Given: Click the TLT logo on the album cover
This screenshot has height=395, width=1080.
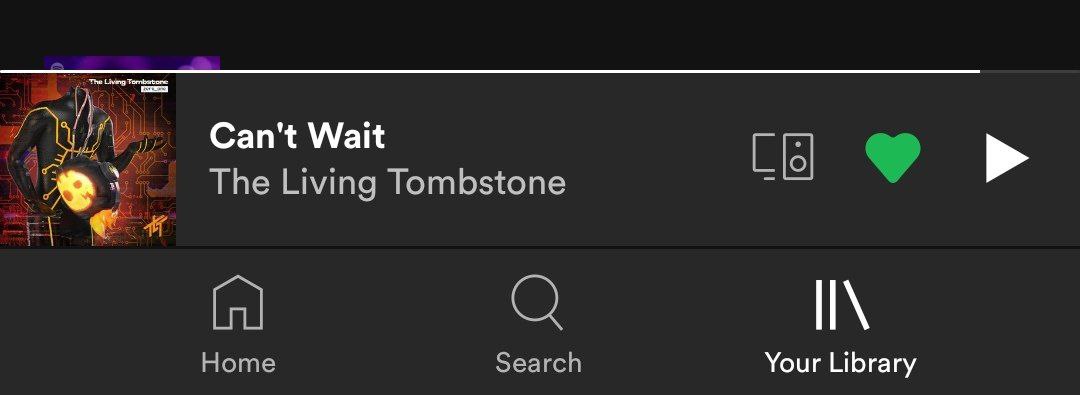Looking at the screenshot, I should click(154, 231).
